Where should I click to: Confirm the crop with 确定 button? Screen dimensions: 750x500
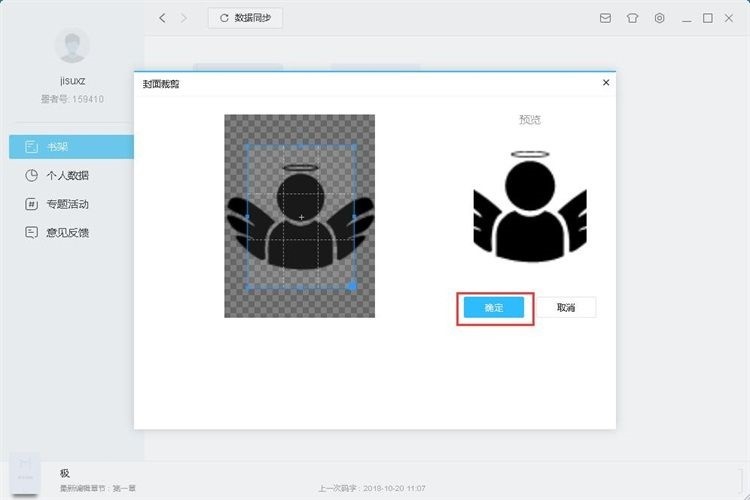click(x=494, y=308)
